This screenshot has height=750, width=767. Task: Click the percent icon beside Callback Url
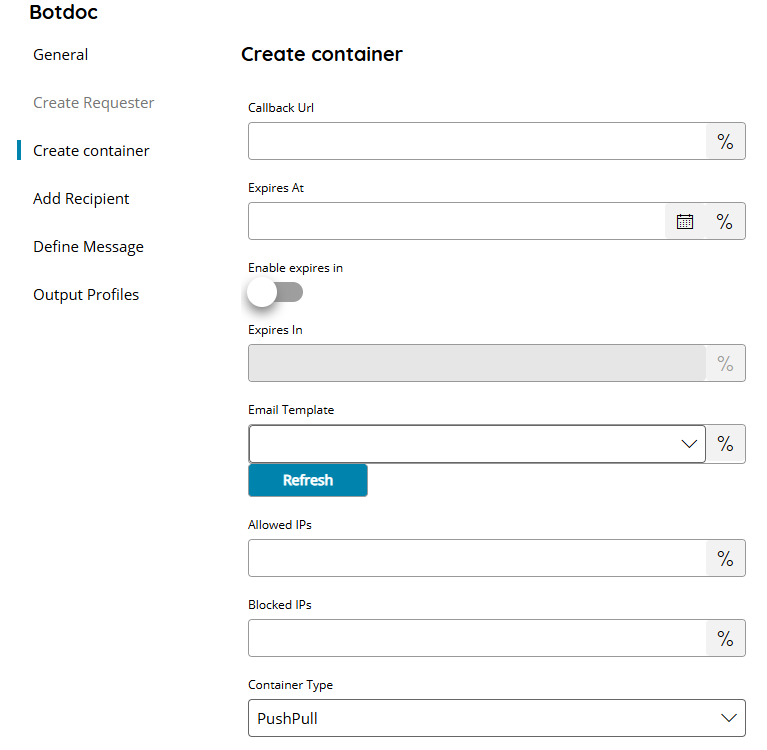coord(725,142)
